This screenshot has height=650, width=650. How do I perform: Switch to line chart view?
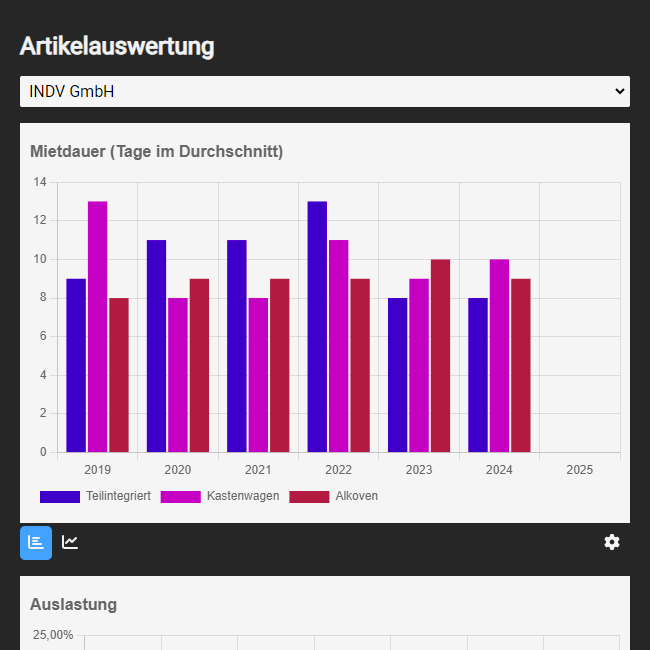(x=70, y=542)
